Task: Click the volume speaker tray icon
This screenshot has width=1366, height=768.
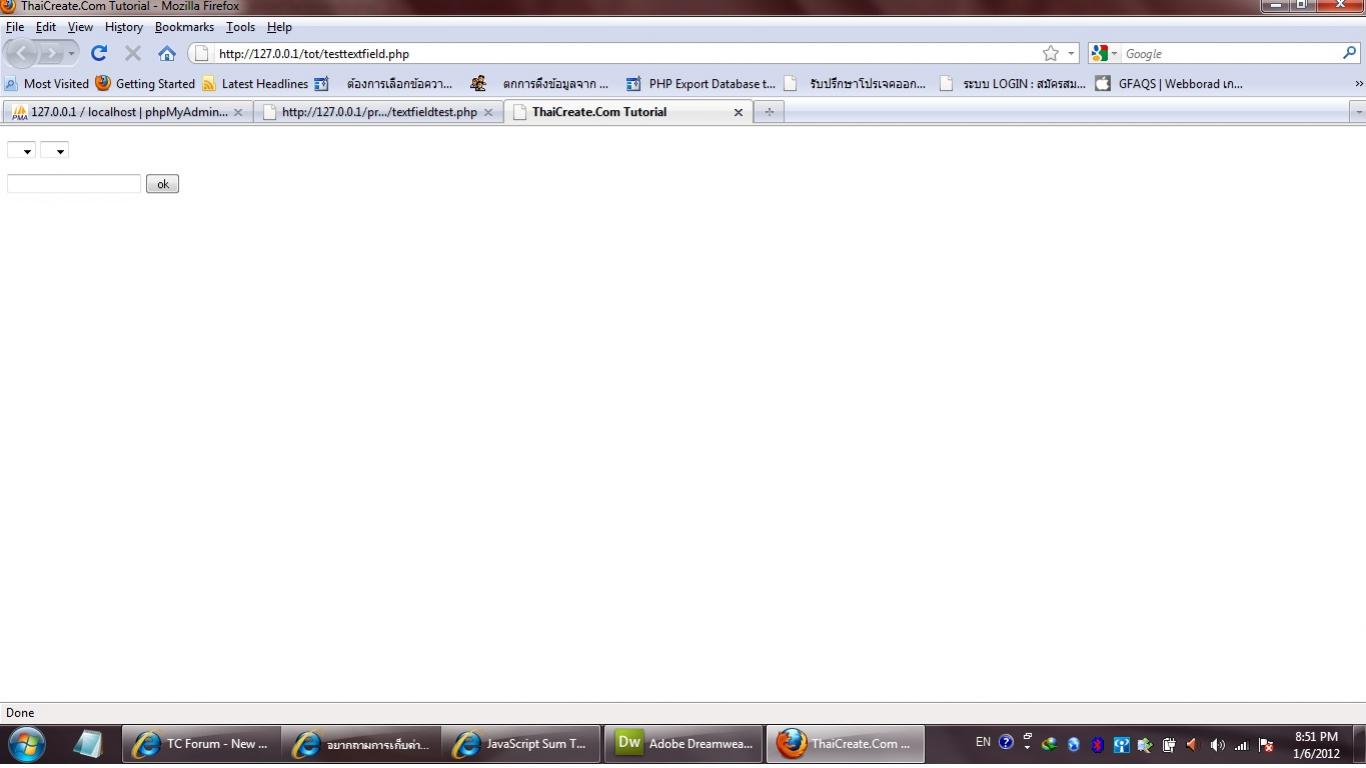Action: pos(1217,745)
